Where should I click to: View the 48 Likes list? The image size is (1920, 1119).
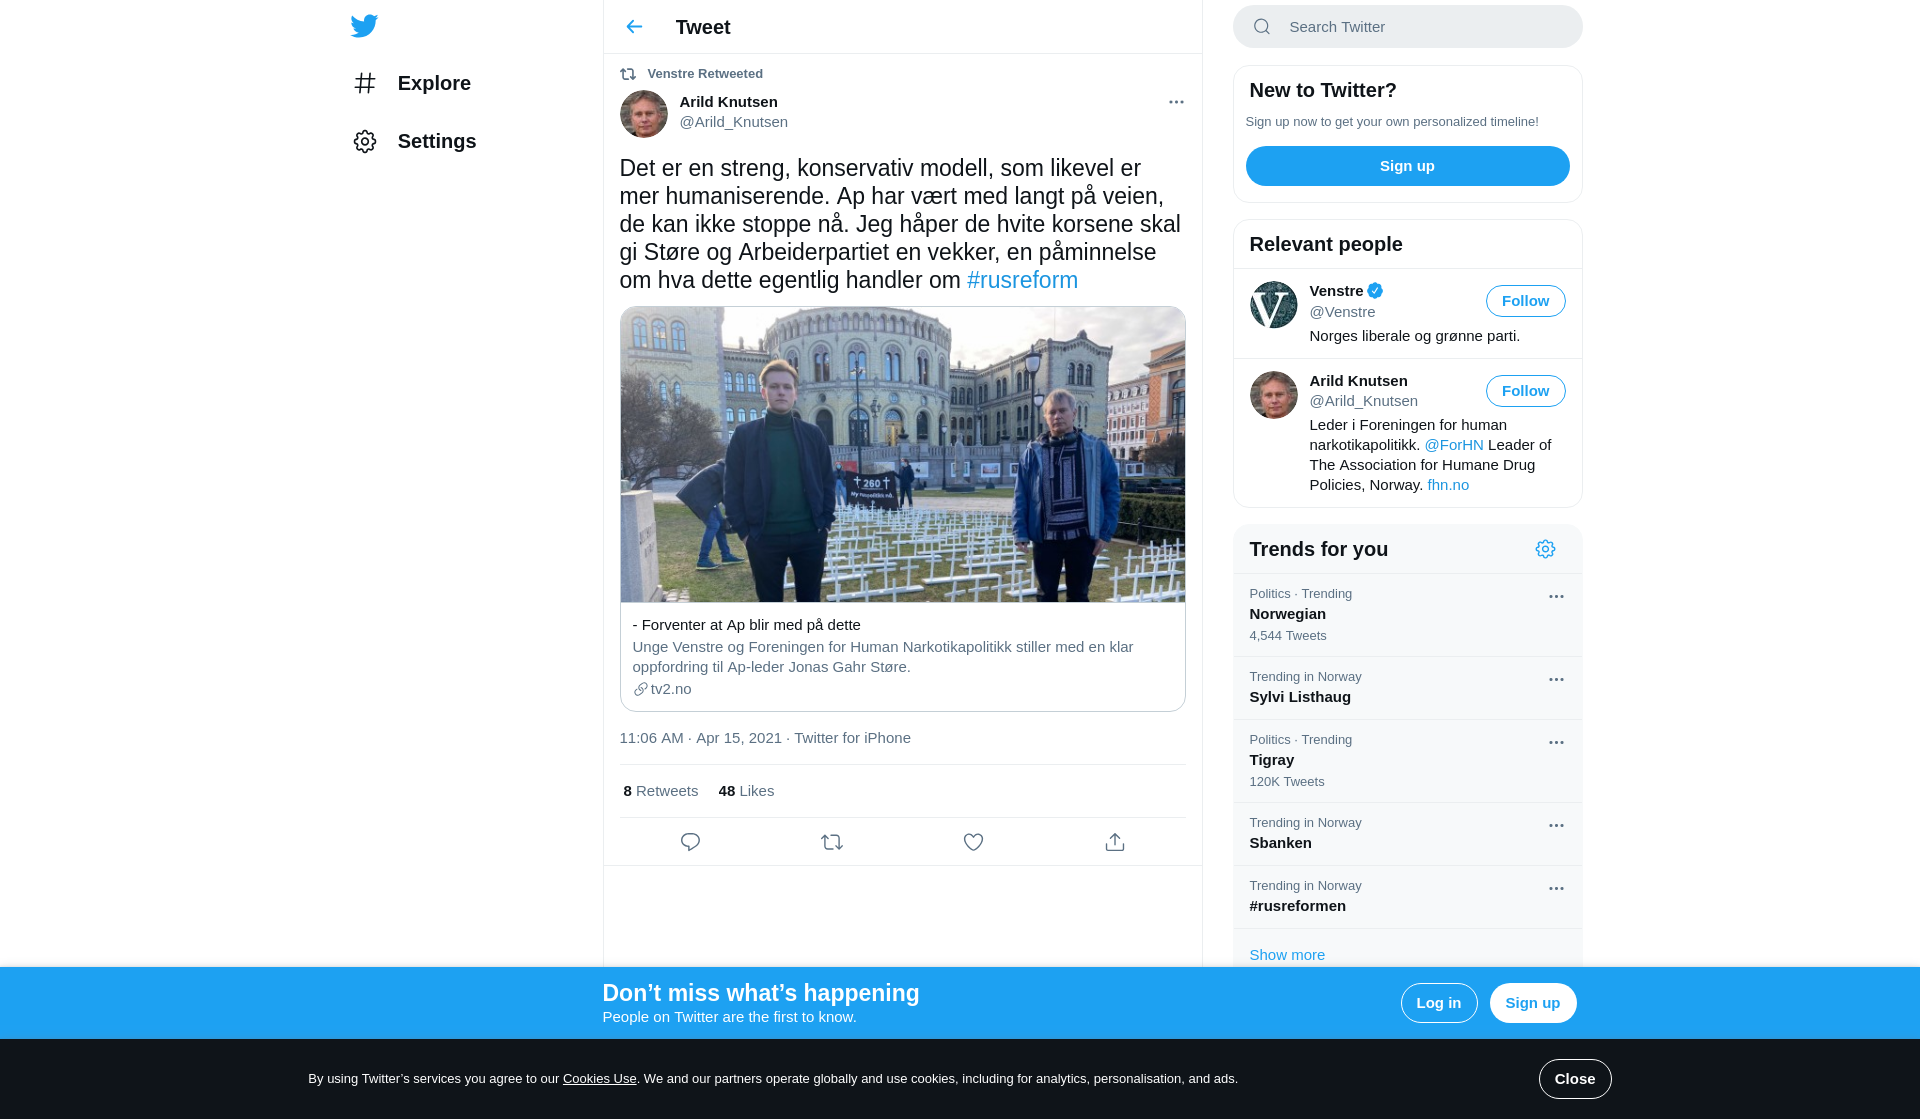[746, 791]
